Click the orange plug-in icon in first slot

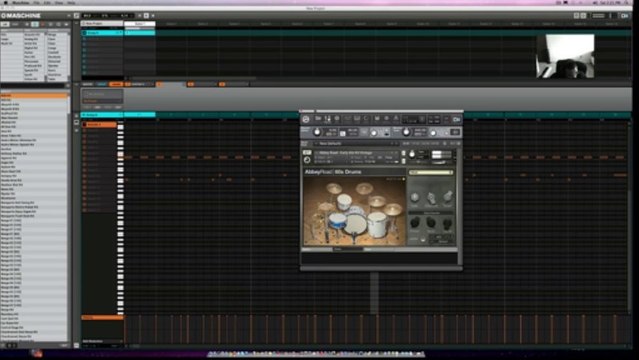click(128, 84)
